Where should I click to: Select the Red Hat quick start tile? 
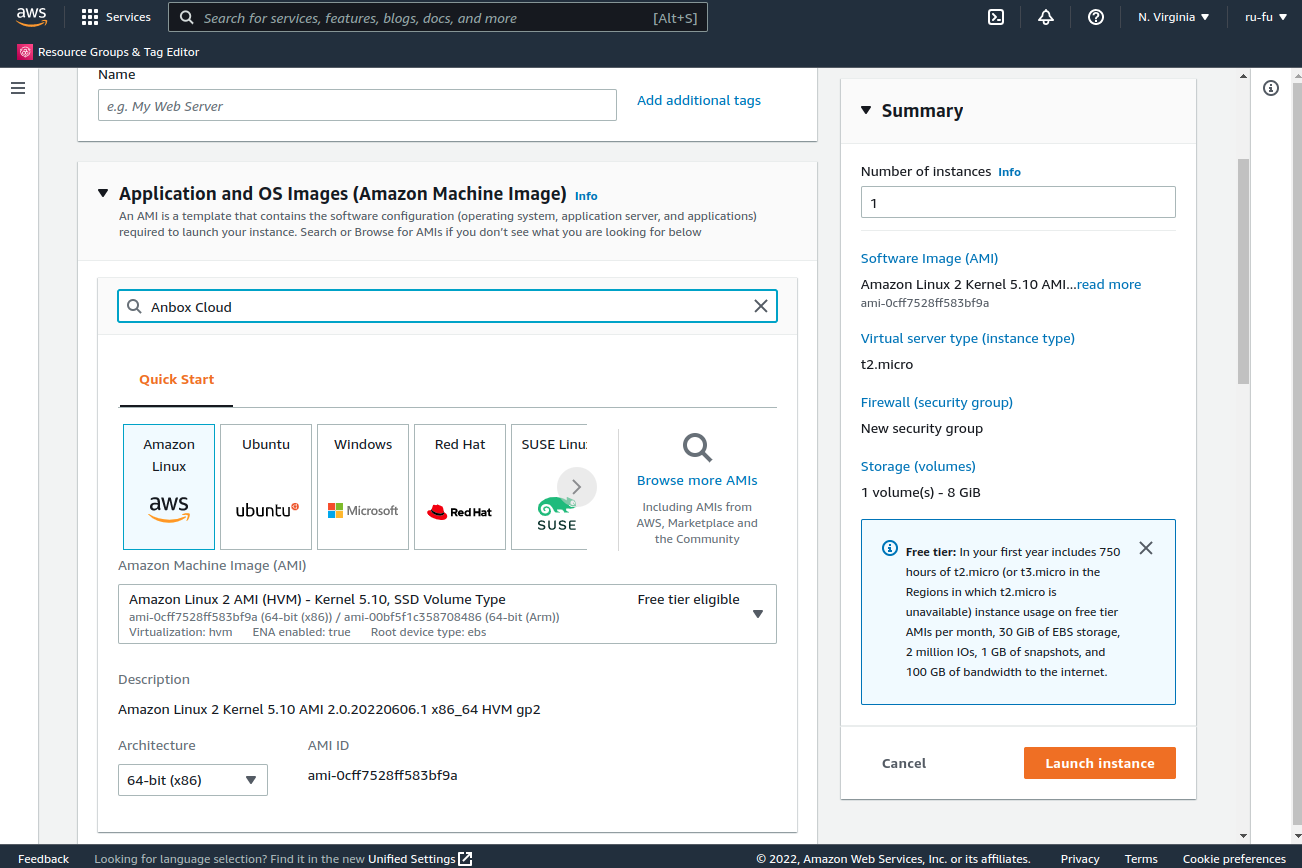460,487
